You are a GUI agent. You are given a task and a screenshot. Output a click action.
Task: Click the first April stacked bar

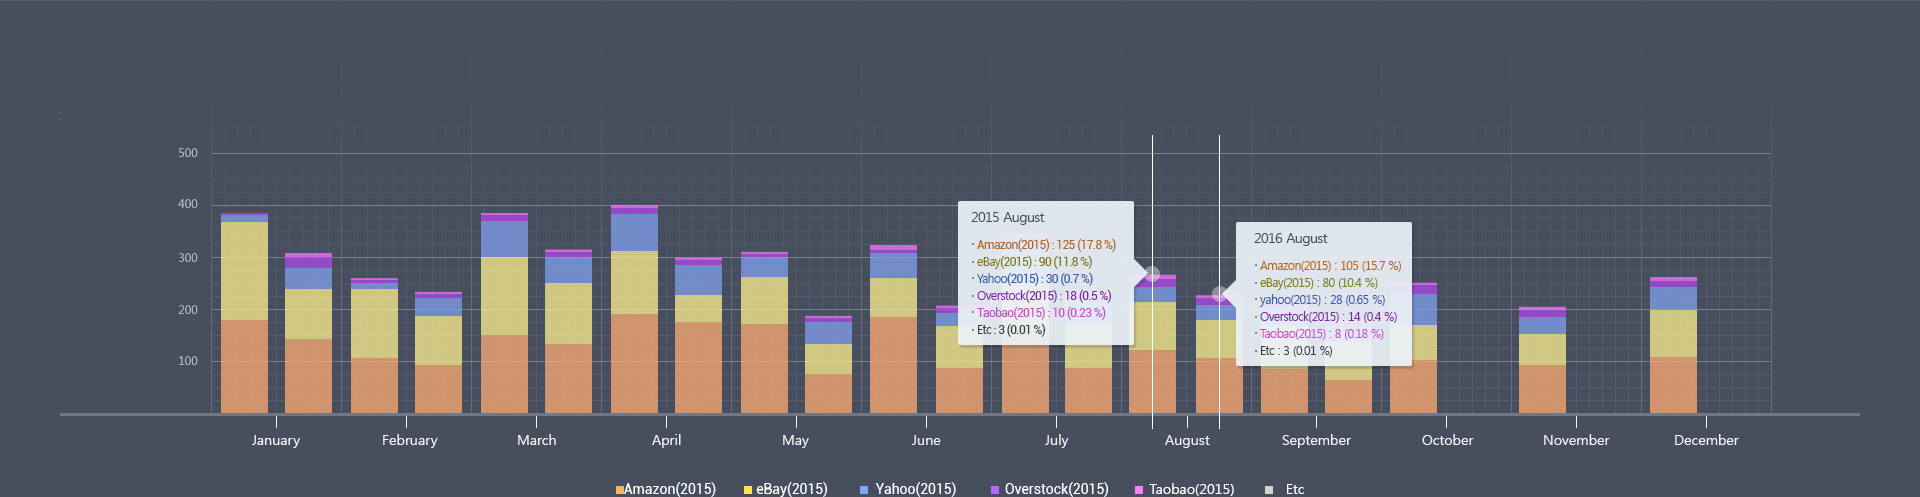[x=634, y=309]
